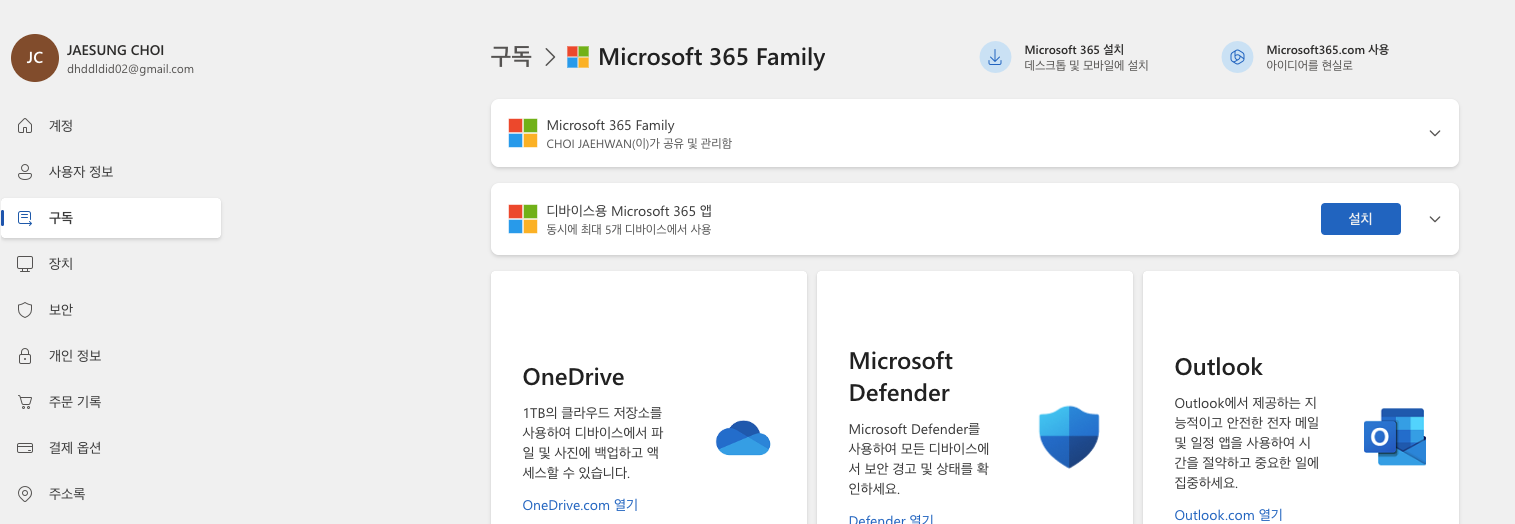This screenshot has width=1515, height=524.
Task: Expand the Microsoft 365 Family row chevron
Action: [x=1435, y=133]
